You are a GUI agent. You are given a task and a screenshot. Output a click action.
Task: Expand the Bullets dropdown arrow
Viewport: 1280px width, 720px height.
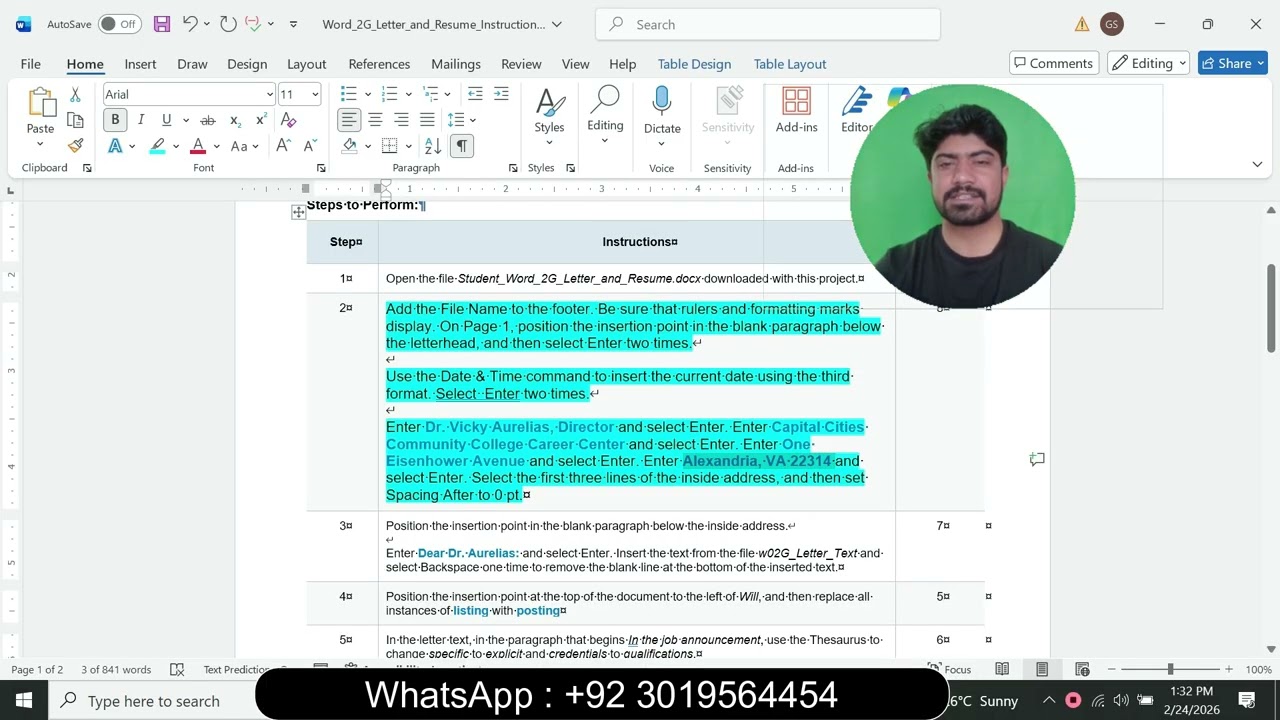click(367, 94)
